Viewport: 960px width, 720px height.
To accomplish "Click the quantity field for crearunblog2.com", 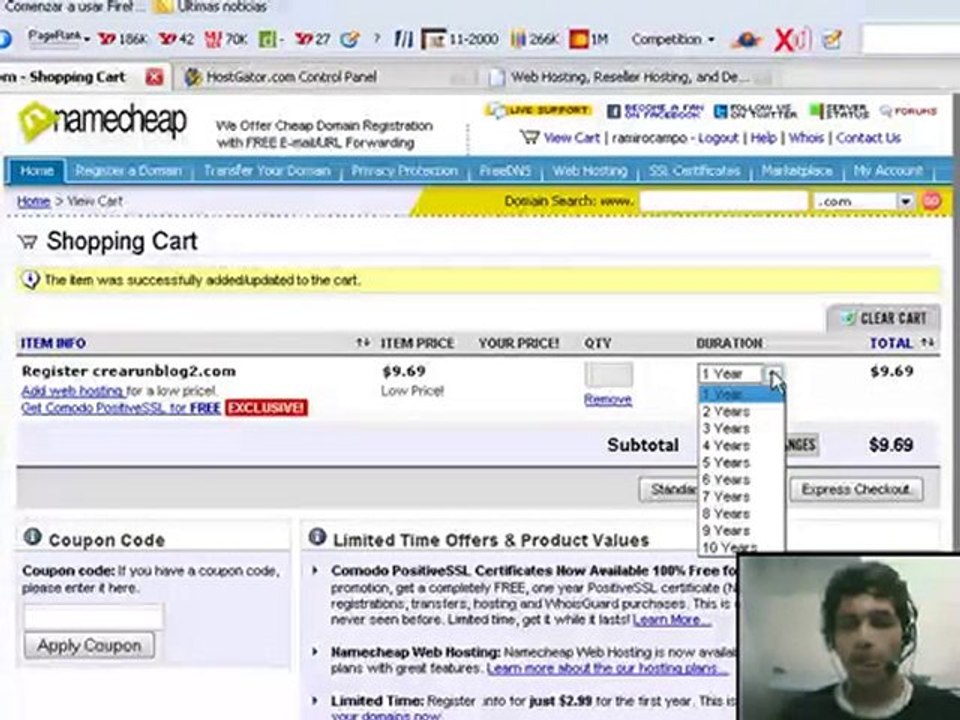I will pos(609,374).
